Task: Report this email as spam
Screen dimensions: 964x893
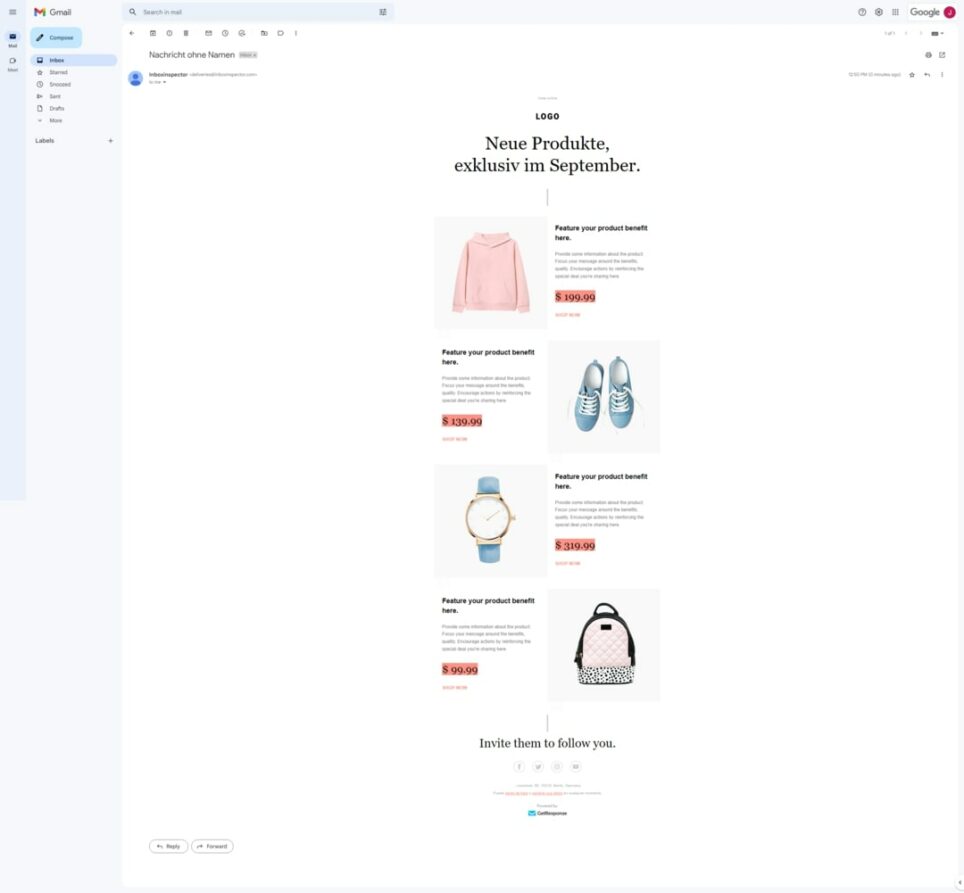Action: pos(169,33)
